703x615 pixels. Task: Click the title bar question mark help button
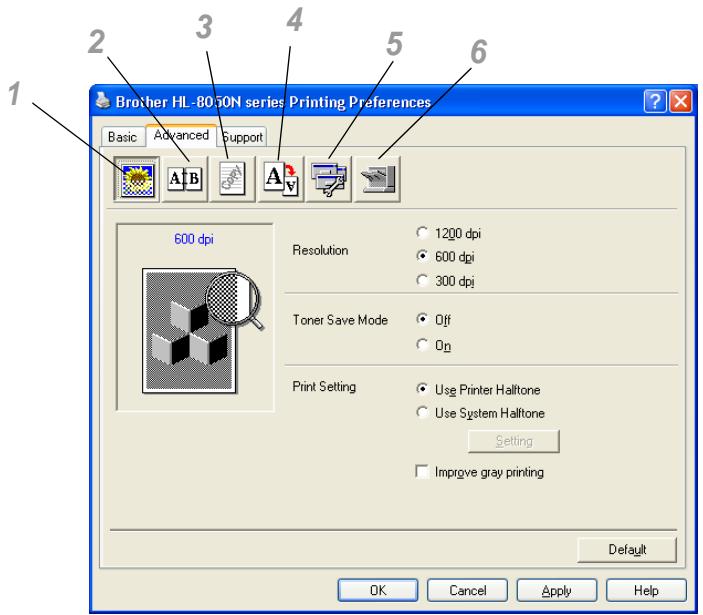click(x=655, y=101)
